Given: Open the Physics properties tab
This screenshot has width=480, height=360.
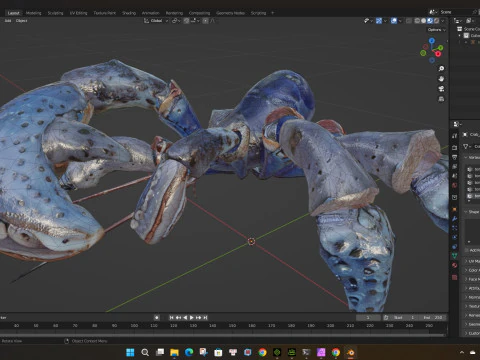Looking at the screenshot, I should (x=455, y=237).
